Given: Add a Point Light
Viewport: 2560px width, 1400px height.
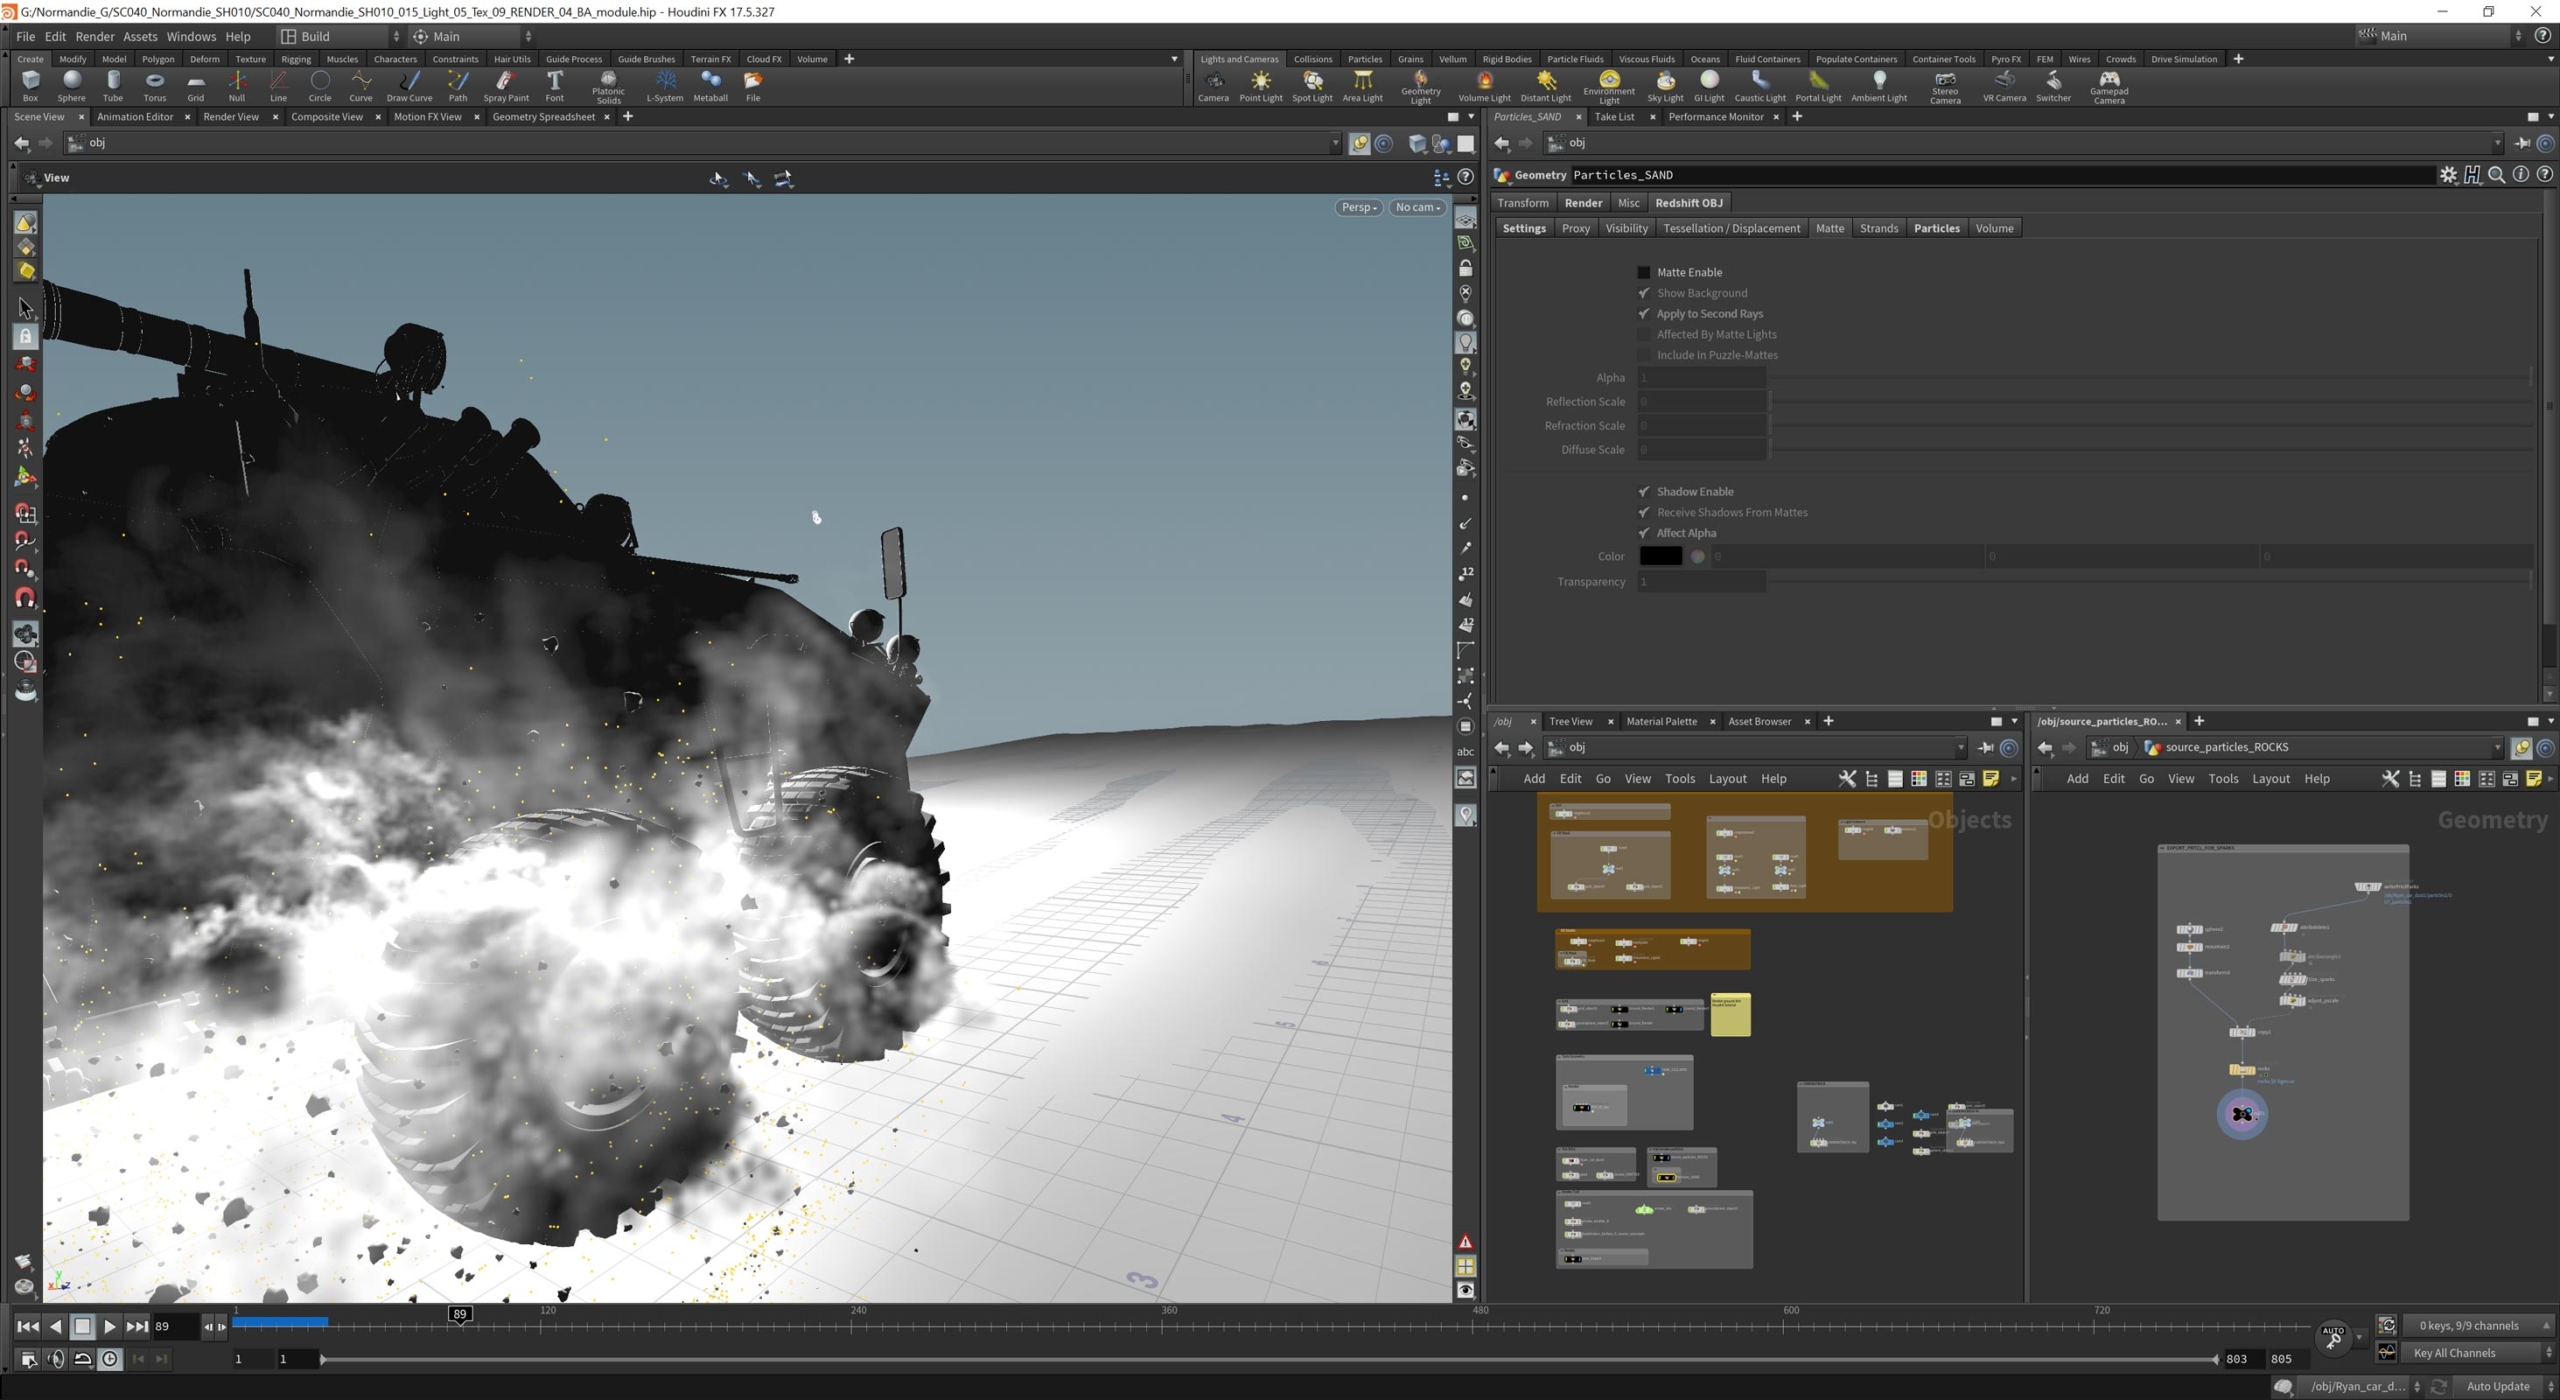Looking at the screenshot, I should [1261, 86].
